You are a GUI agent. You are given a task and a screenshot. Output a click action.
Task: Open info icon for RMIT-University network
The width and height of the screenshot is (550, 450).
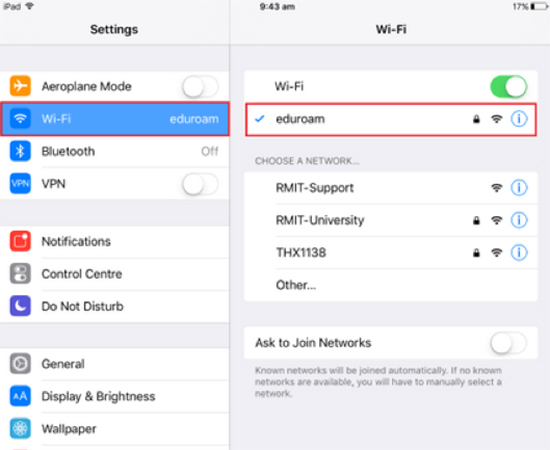coord(519,220)
